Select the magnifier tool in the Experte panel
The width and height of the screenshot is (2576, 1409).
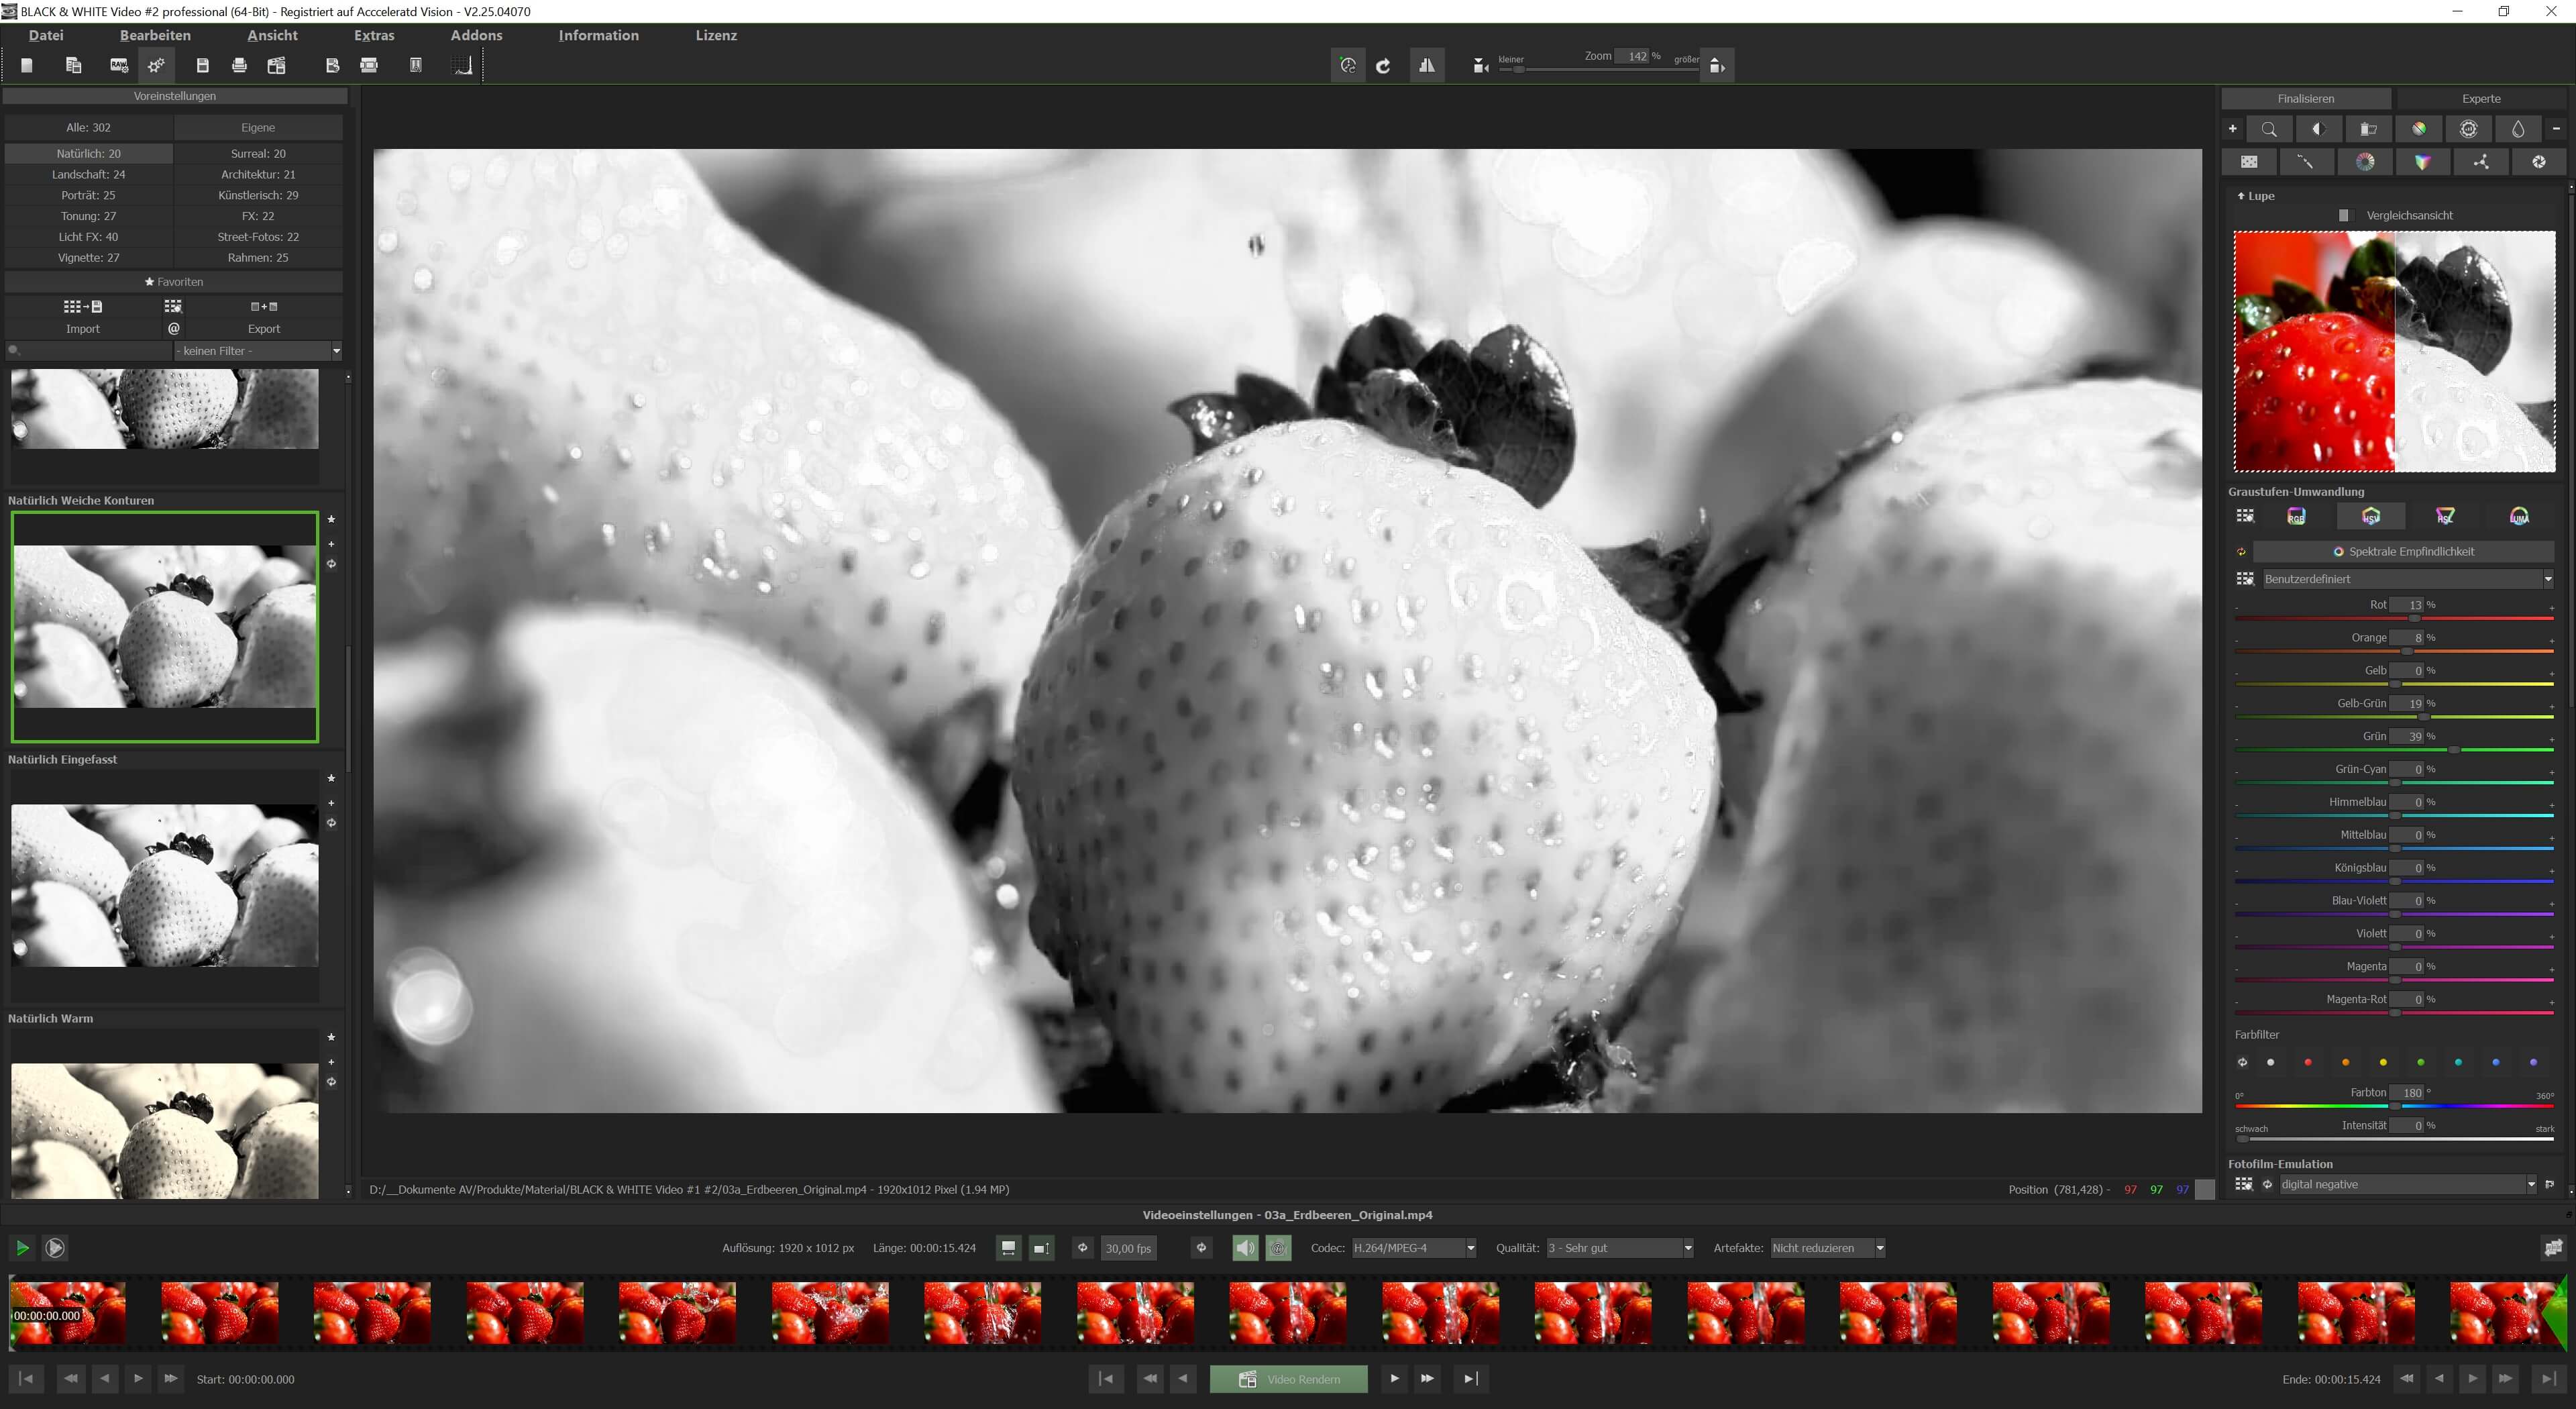tap(2269, 128)
